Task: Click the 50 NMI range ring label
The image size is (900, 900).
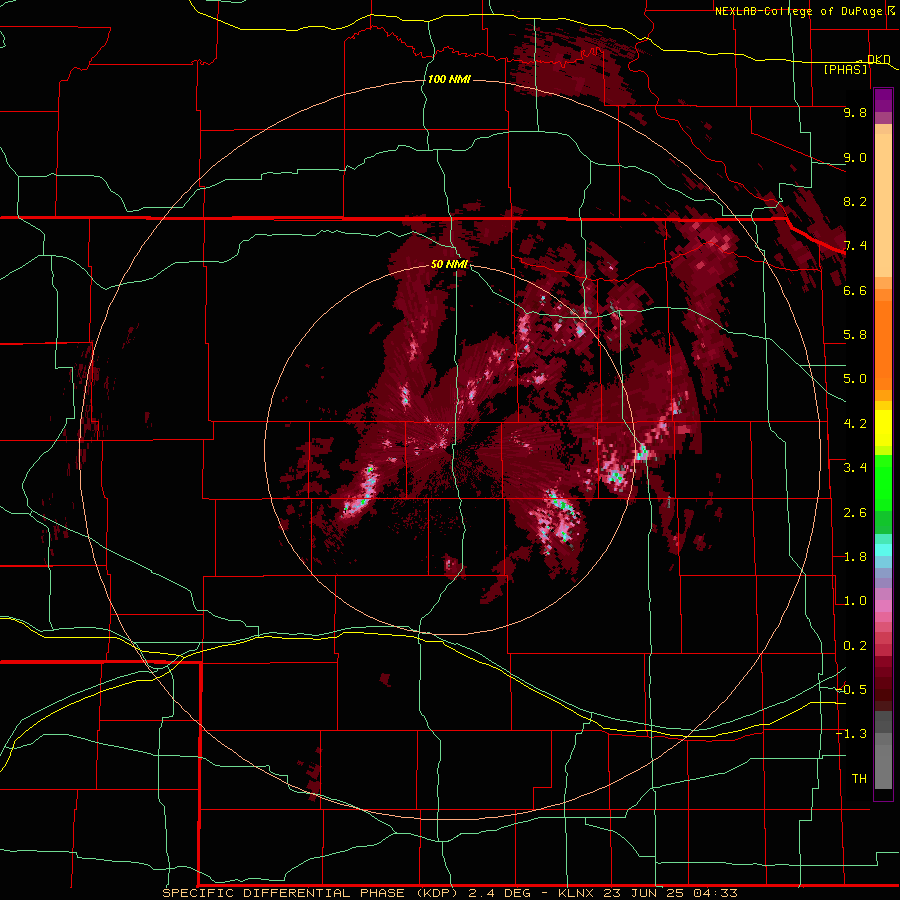Action: click(449, 264)
